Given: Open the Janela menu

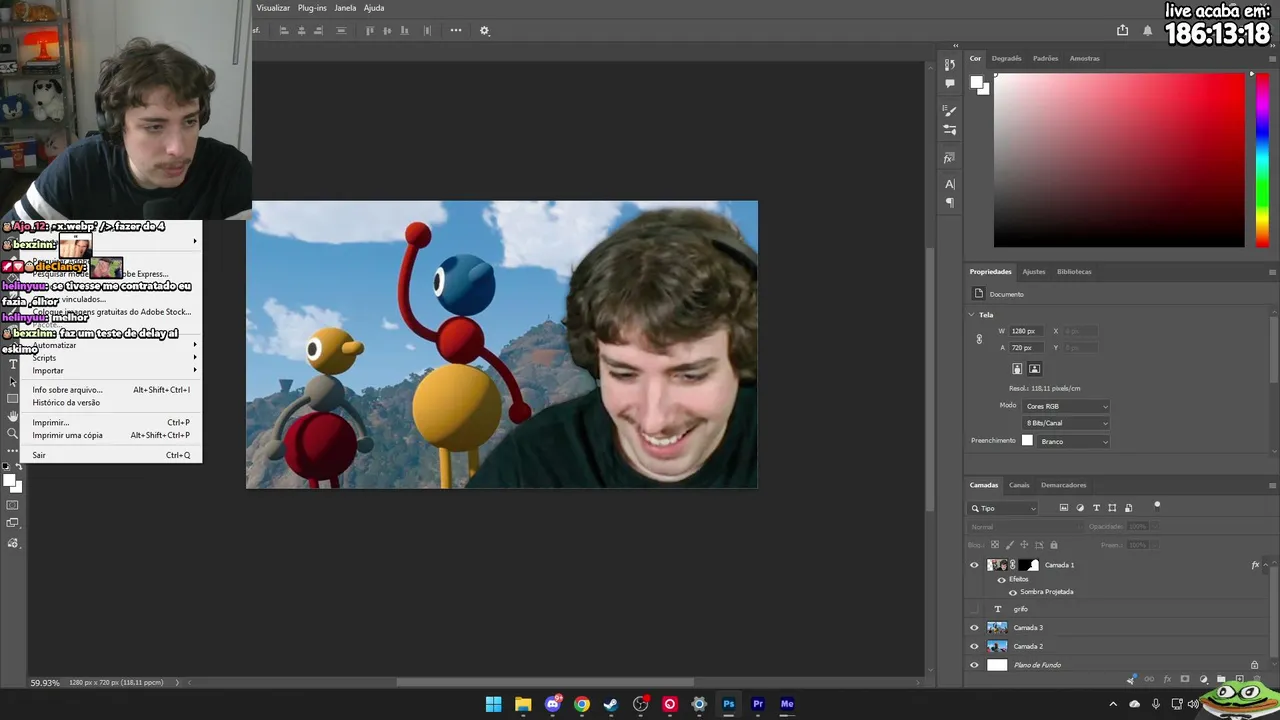Looking at the screenshot, I should point(345,8).
